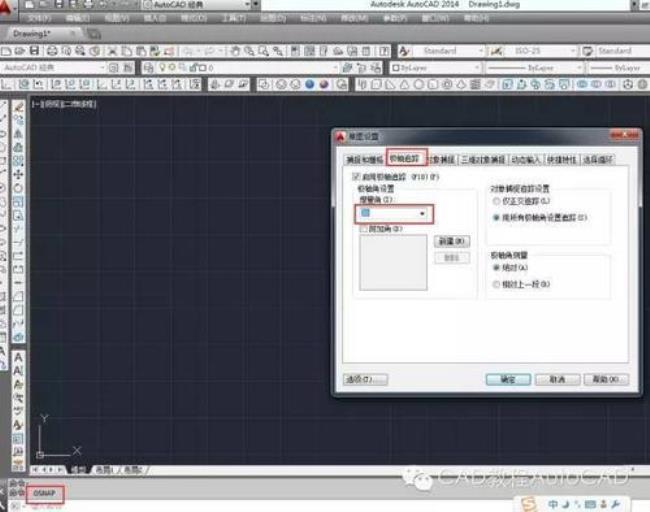650x512 pixels.
Task: Click the Text Style icon before Standard dropdown
Action: (404, 51)
